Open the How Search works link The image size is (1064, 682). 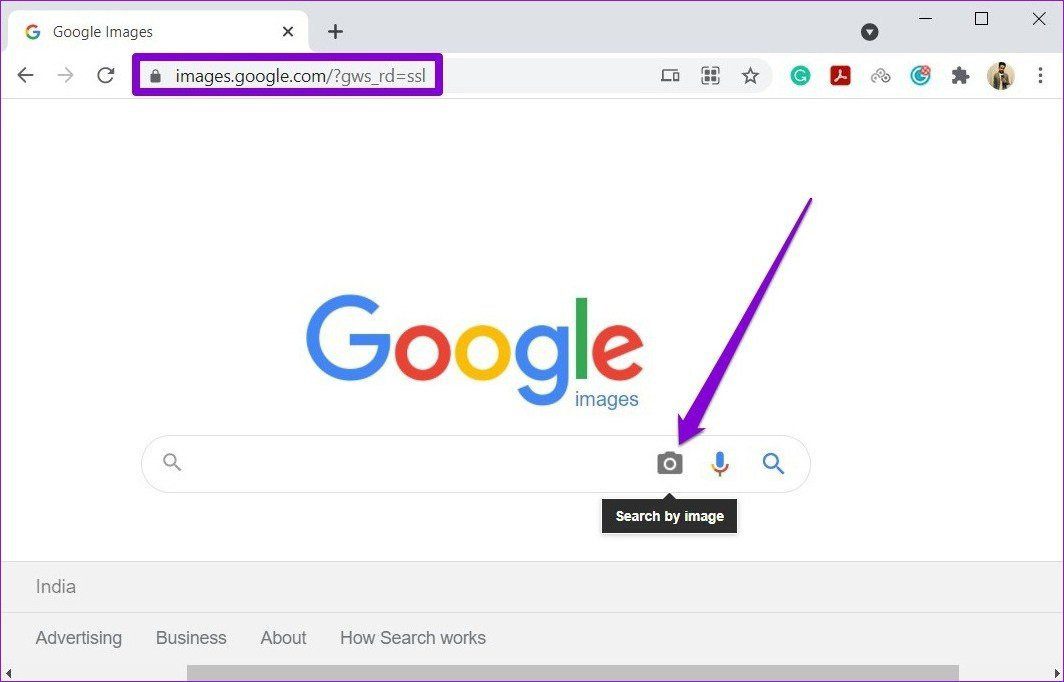(413, 638)
